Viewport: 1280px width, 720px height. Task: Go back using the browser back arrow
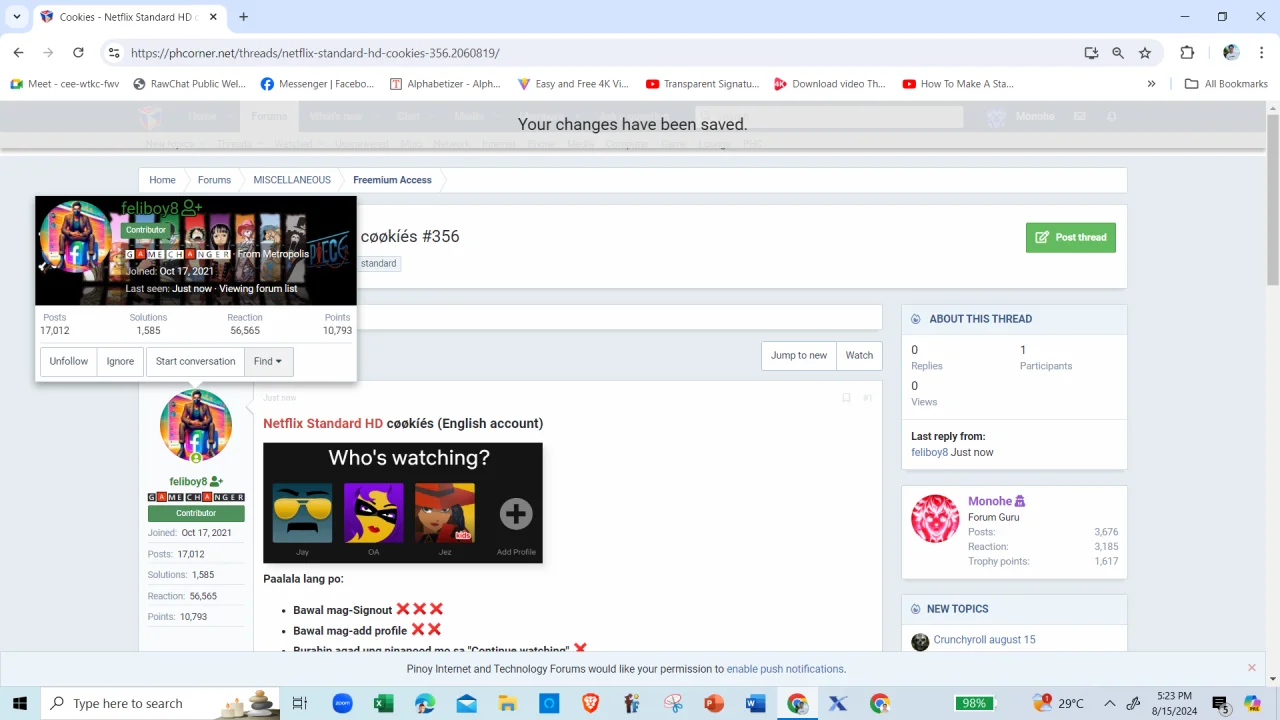[x=18, y=53]
